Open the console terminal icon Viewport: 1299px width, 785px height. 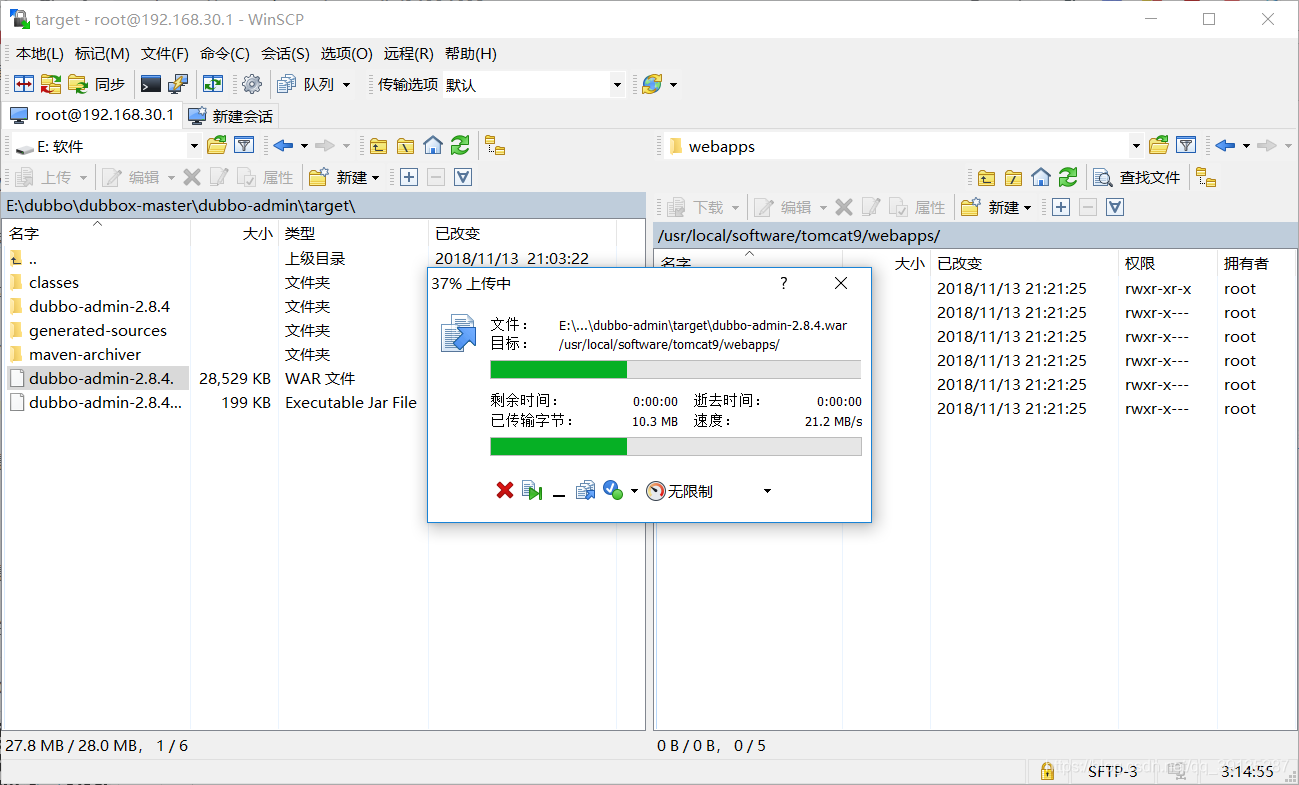[x=151, y=84]
